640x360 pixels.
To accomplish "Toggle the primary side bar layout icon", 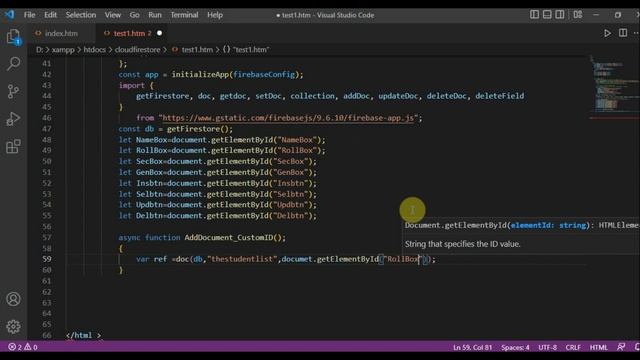I will click(x=534, y=15).
